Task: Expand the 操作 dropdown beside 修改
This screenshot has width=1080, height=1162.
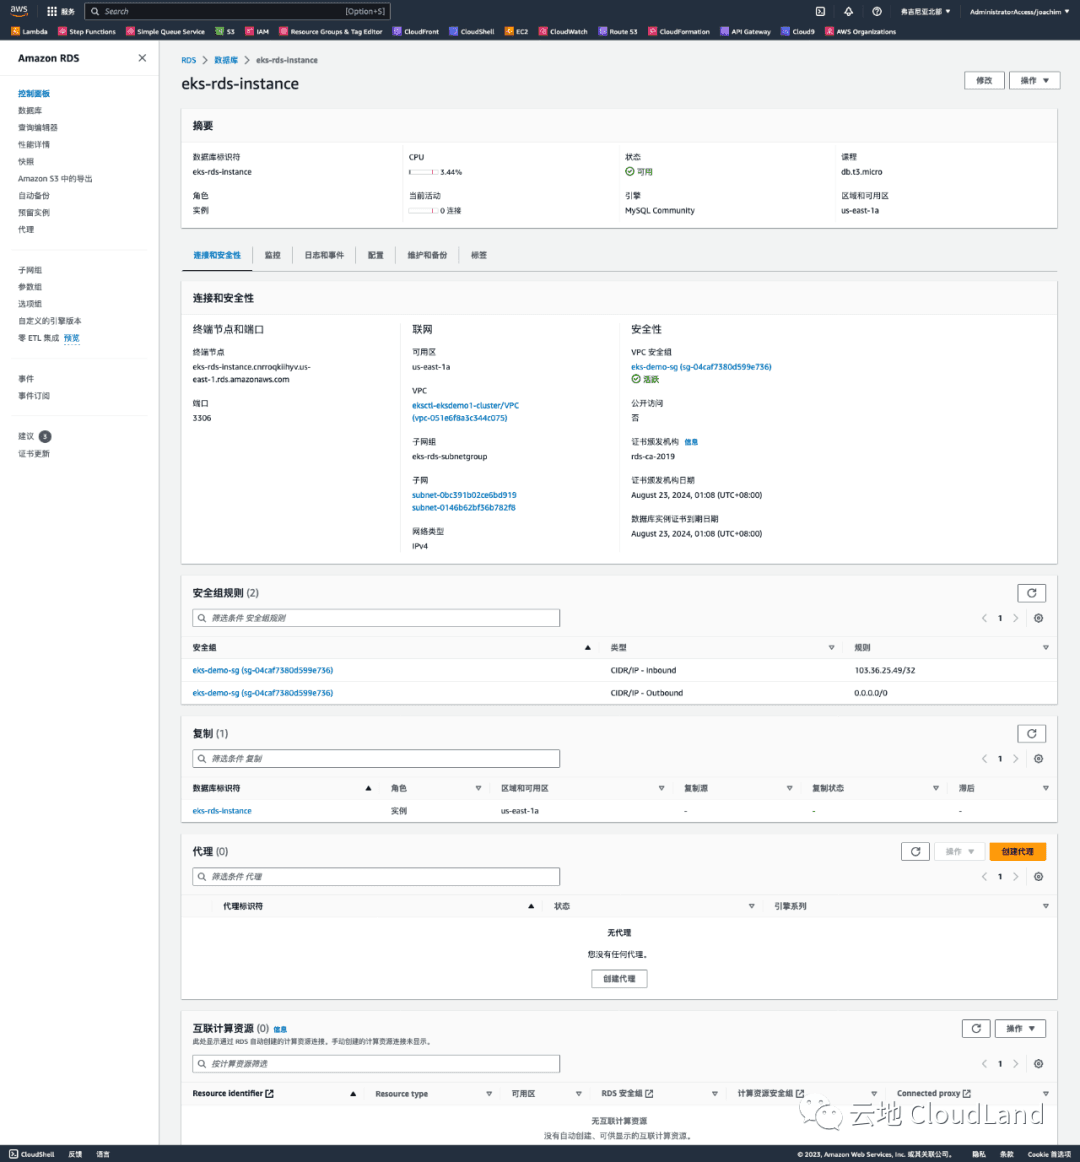Action: pos(1034,80)
